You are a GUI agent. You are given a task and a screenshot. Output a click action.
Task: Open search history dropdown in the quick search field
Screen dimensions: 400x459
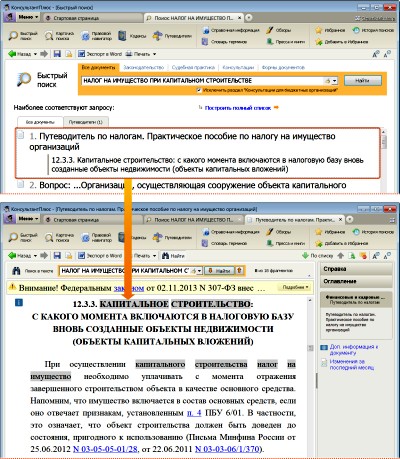pos(334,81)
